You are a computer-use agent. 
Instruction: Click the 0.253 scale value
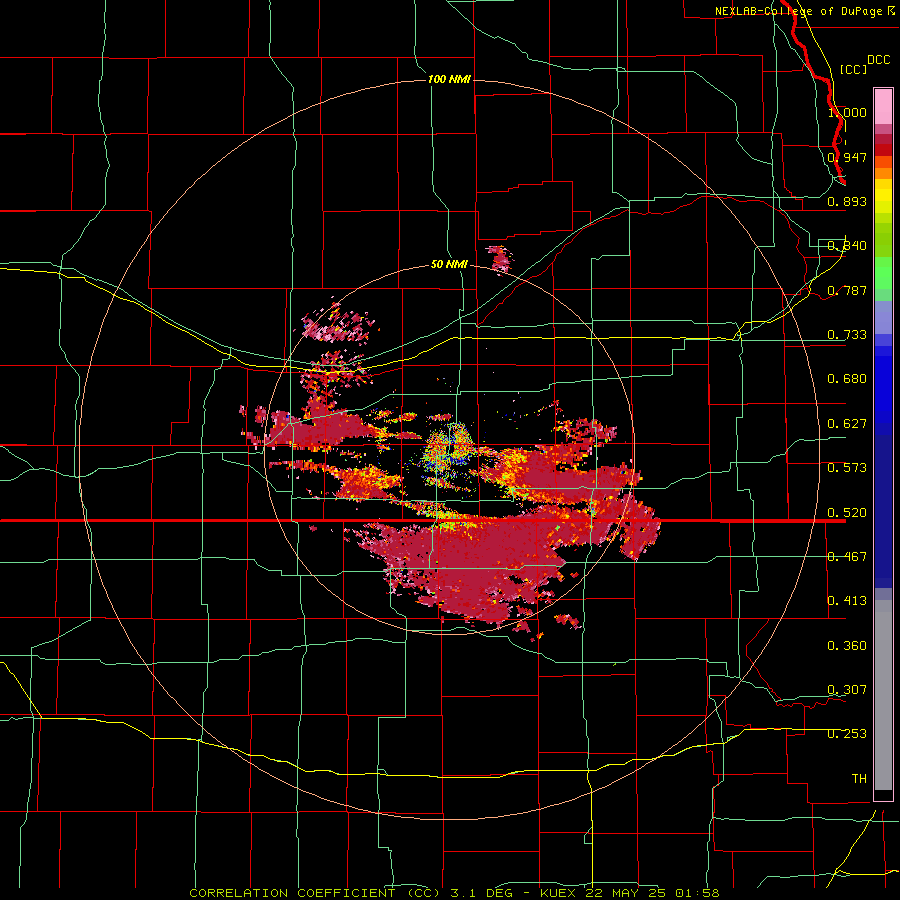(x=847, y=734)
